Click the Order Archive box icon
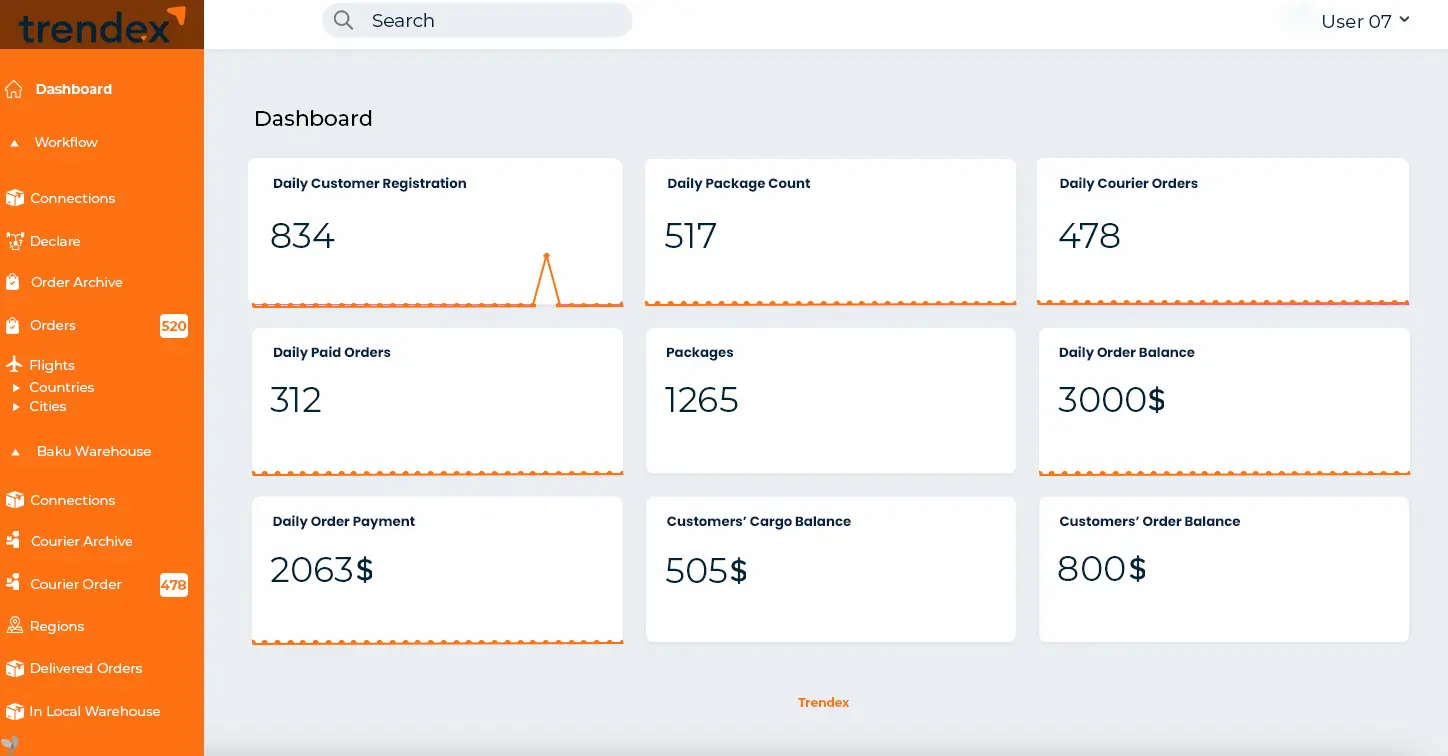1448x756 pixels. click(13, 281)
